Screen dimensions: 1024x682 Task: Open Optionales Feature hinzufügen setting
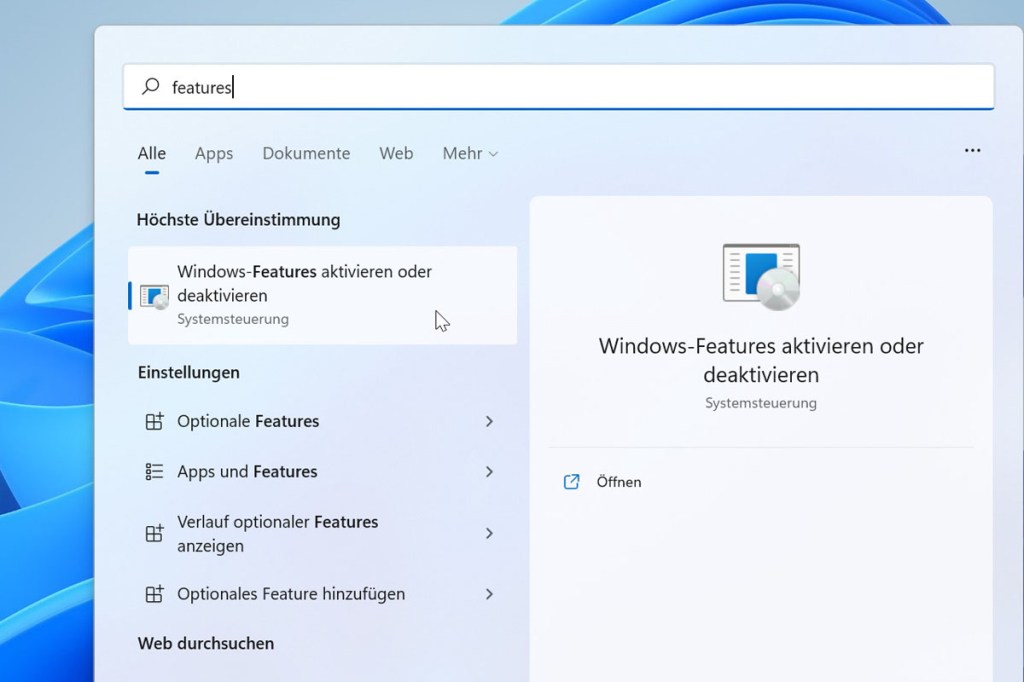(x=323, y=594)
